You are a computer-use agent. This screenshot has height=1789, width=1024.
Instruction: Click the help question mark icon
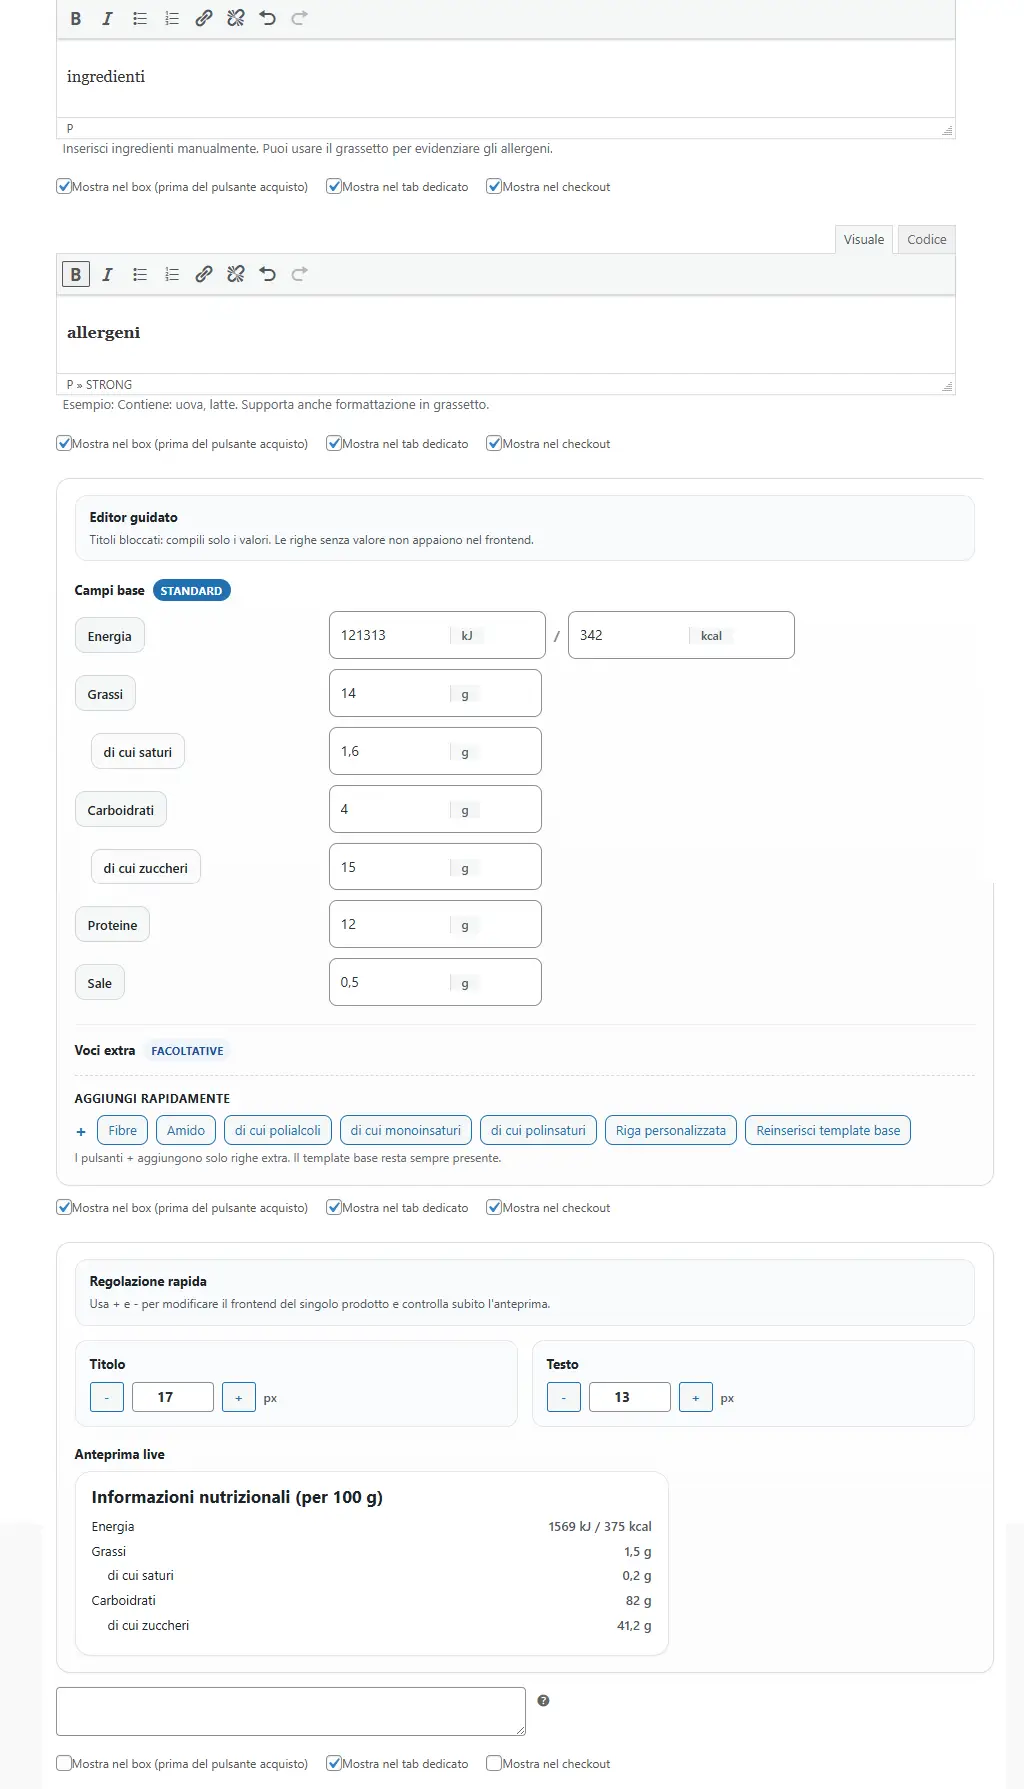tap(544, 1700)
